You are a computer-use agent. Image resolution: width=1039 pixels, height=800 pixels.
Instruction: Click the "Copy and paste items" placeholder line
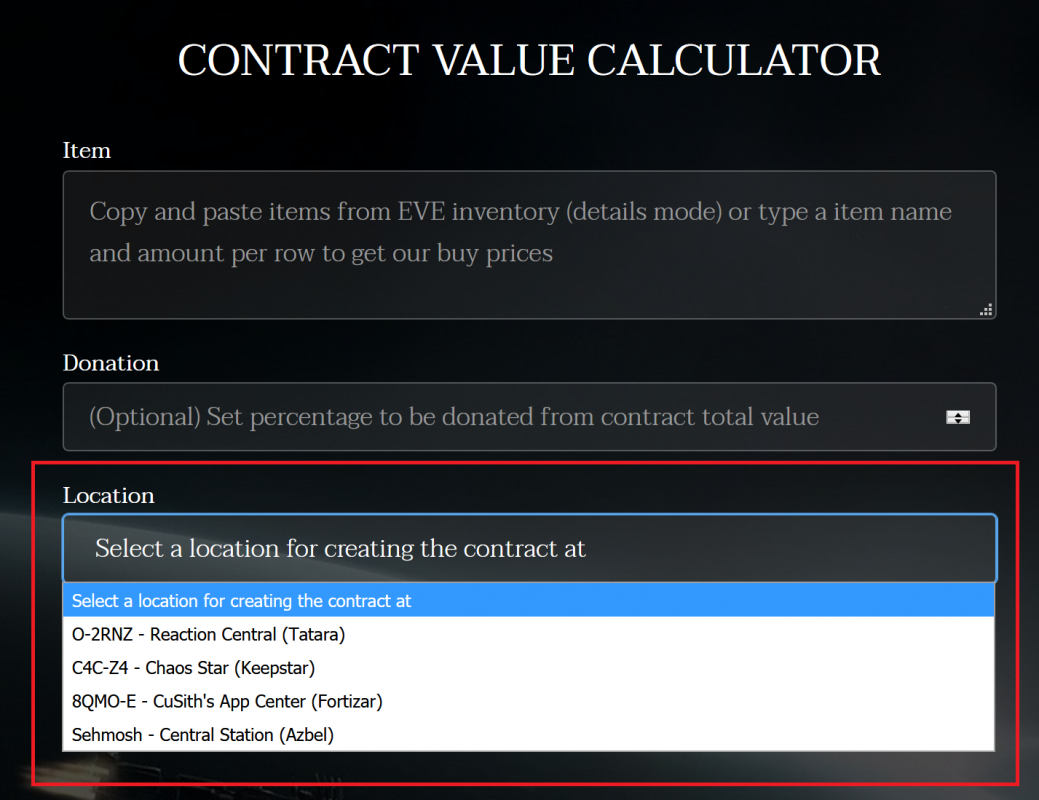tap(520, 212)
